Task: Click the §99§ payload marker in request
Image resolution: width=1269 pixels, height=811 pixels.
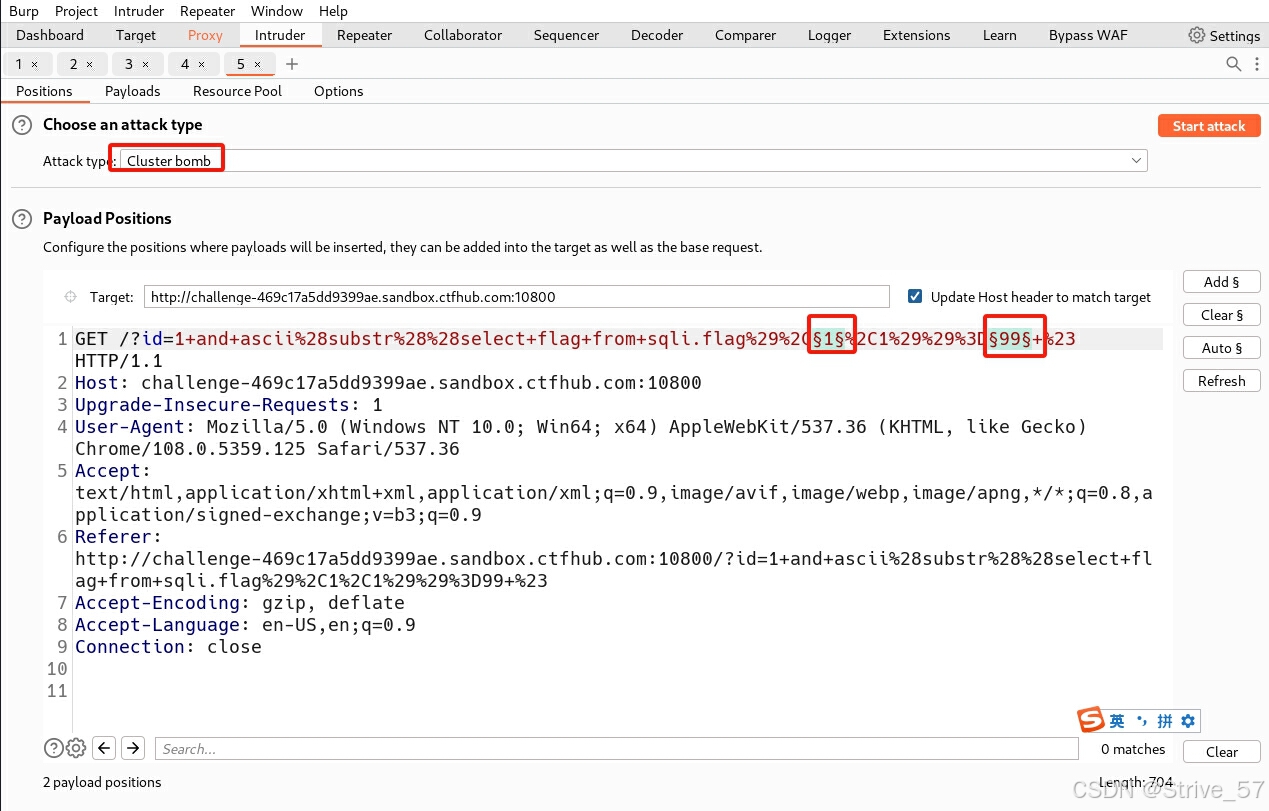Action: point(1010,339)
